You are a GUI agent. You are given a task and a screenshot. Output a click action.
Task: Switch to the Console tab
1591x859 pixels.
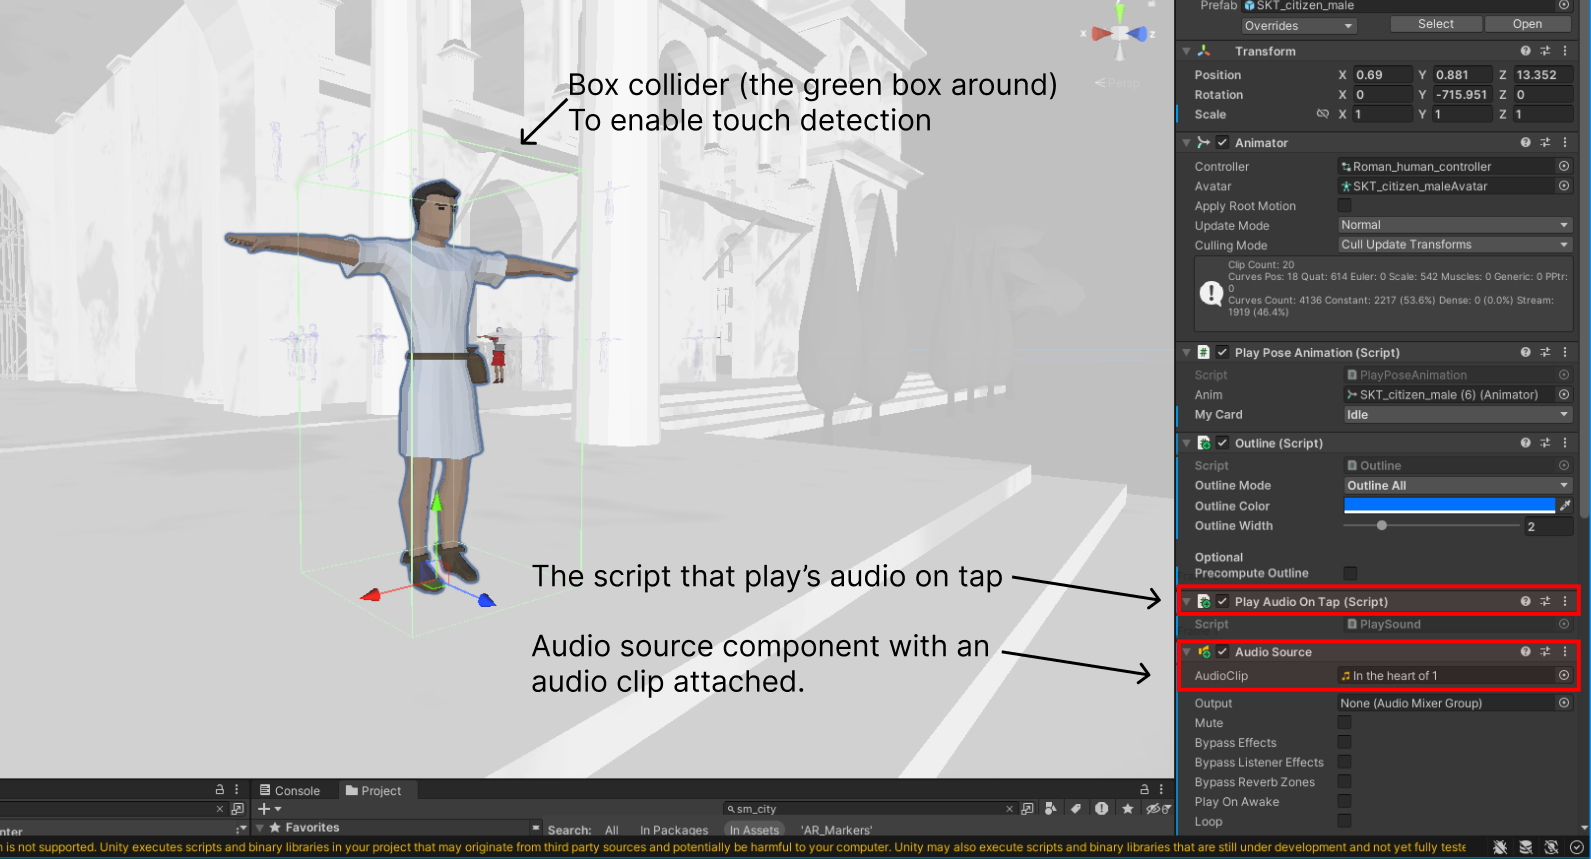tap(290, 791)
